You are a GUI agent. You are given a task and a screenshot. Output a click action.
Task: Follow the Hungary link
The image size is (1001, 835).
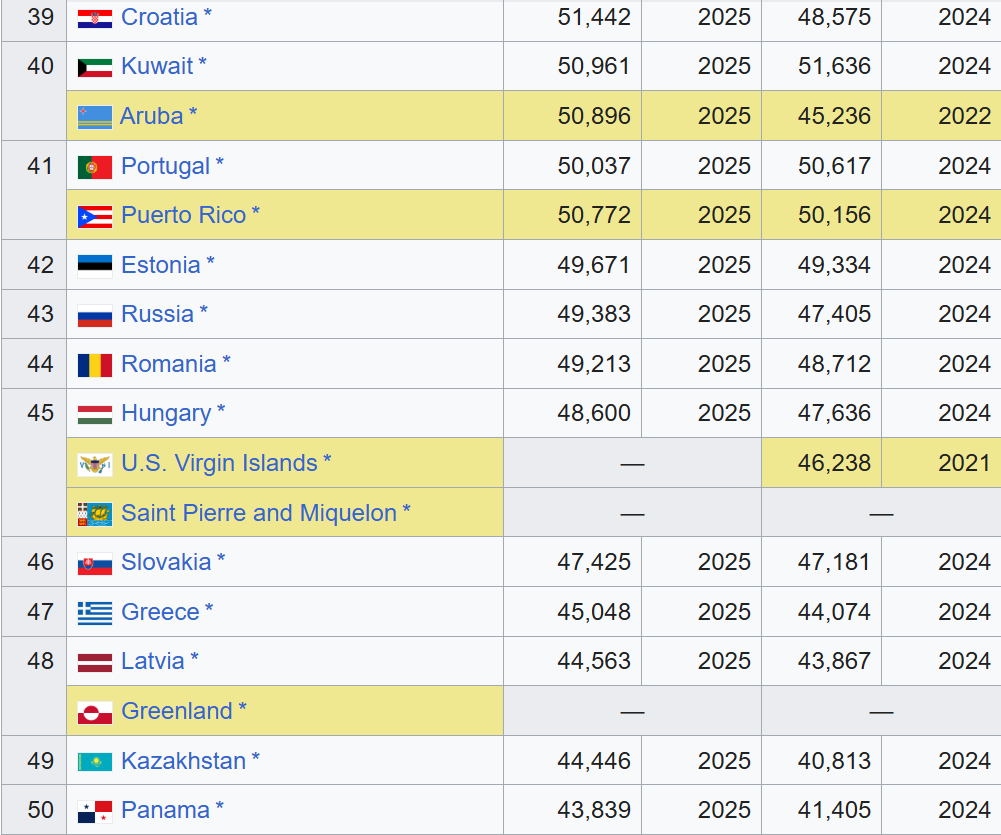[x=165, y=413]
